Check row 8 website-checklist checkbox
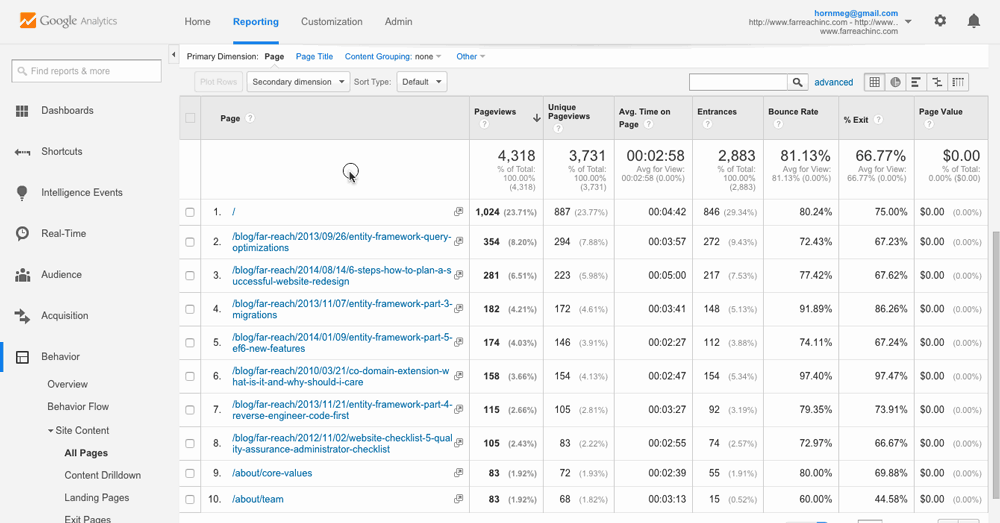This screenshot has height=523, width=1000. click(190, 443)
